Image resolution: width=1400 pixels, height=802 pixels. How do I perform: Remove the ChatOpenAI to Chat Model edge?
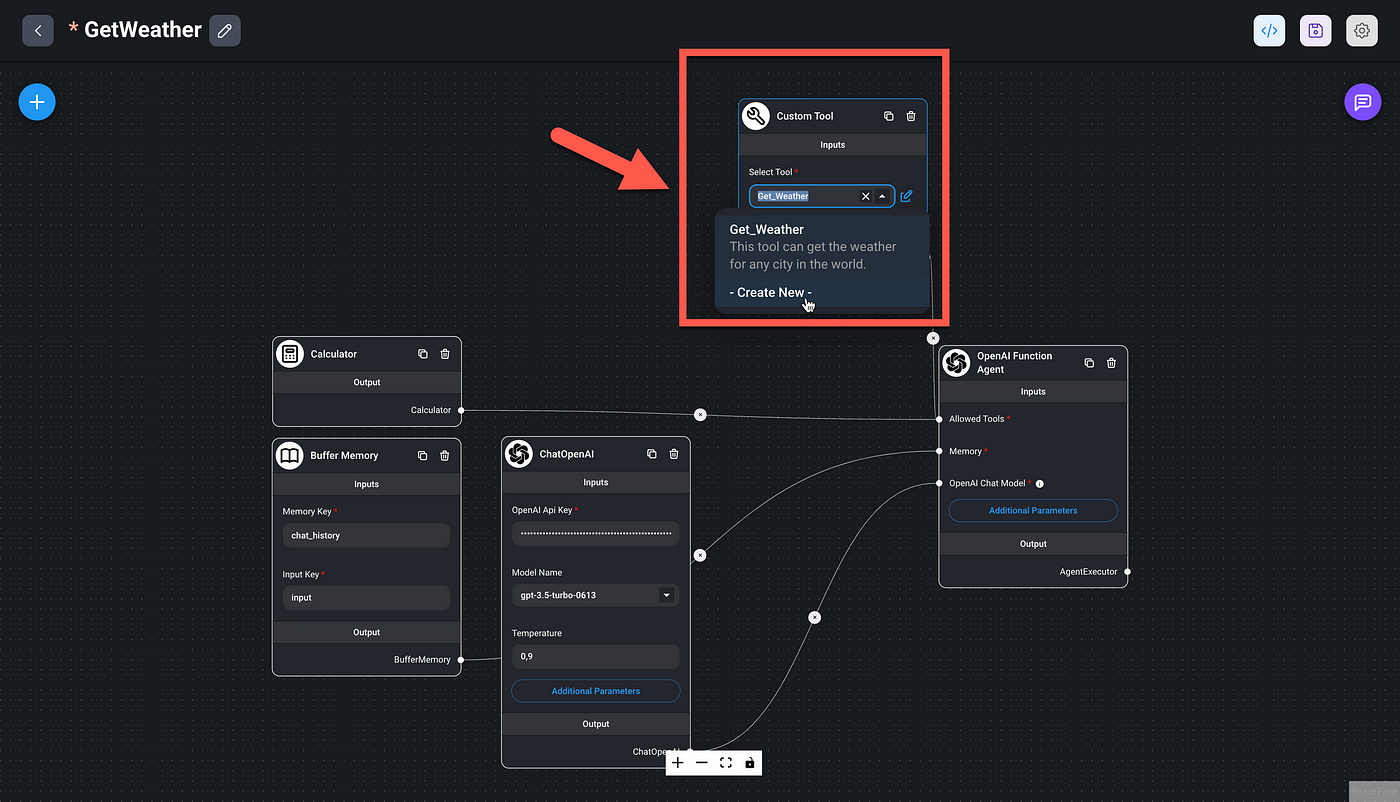(x=815, y=618)
